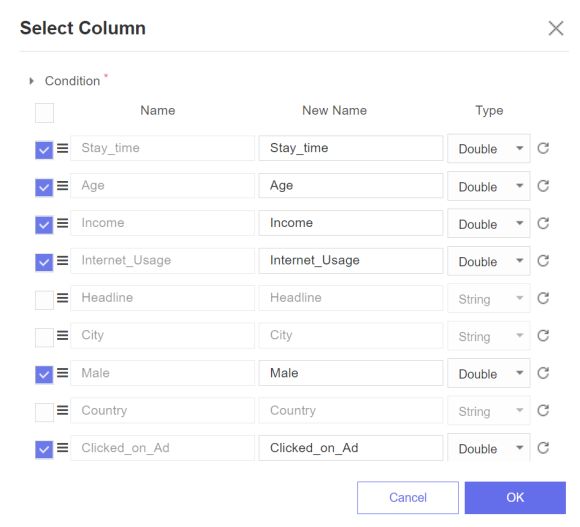Click the OK button
This screenshot has width=580, height=527.
coord(515,497)
